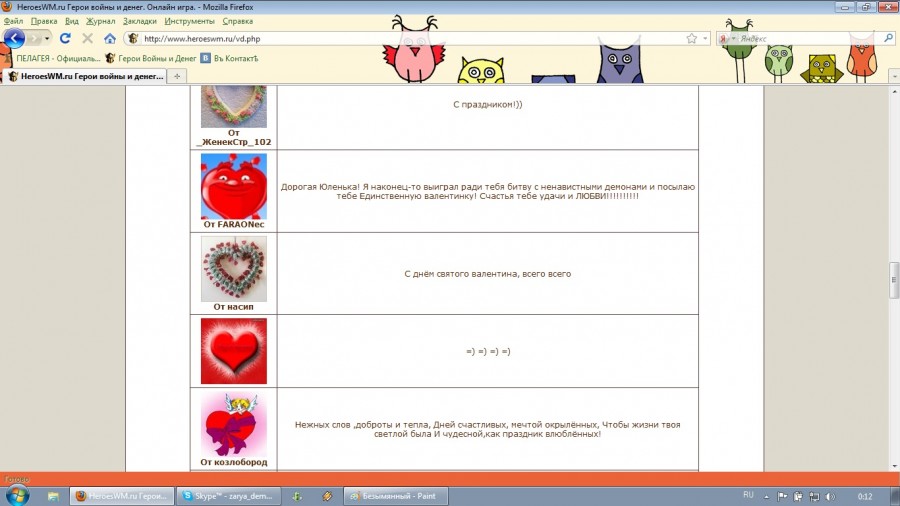
Task: Open the Герои Войны и Денег bookmark
Action: pos(150,58)
